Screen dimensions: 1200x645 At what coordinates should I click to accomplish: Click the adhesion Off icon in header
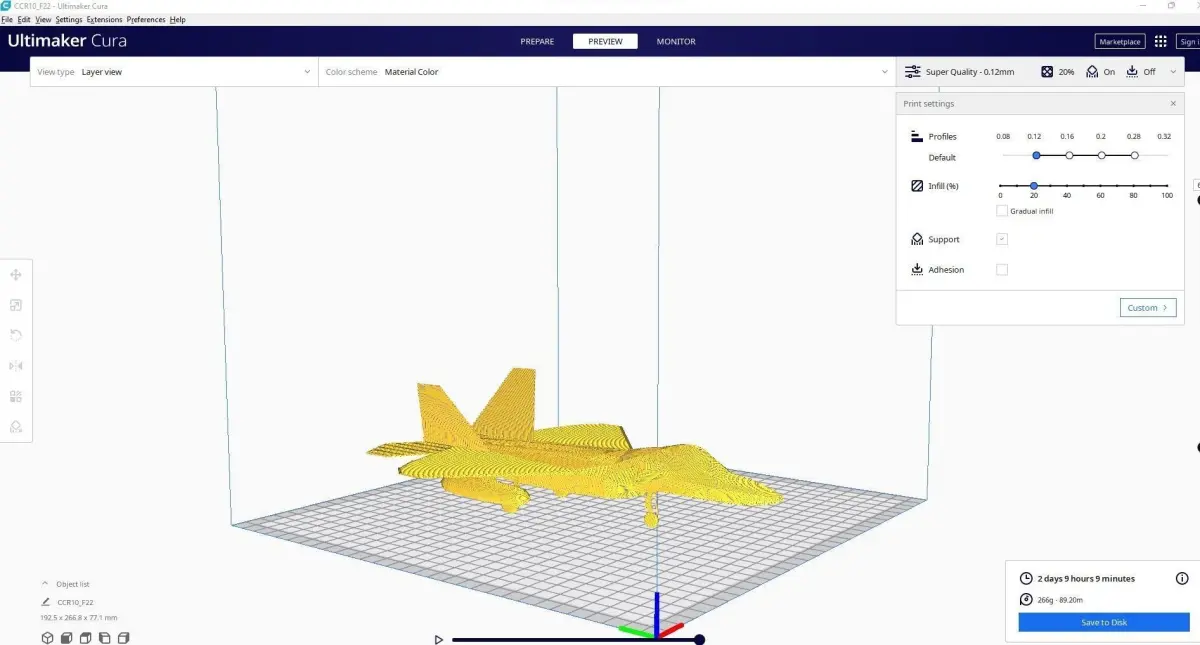(x=1132, y=72)
